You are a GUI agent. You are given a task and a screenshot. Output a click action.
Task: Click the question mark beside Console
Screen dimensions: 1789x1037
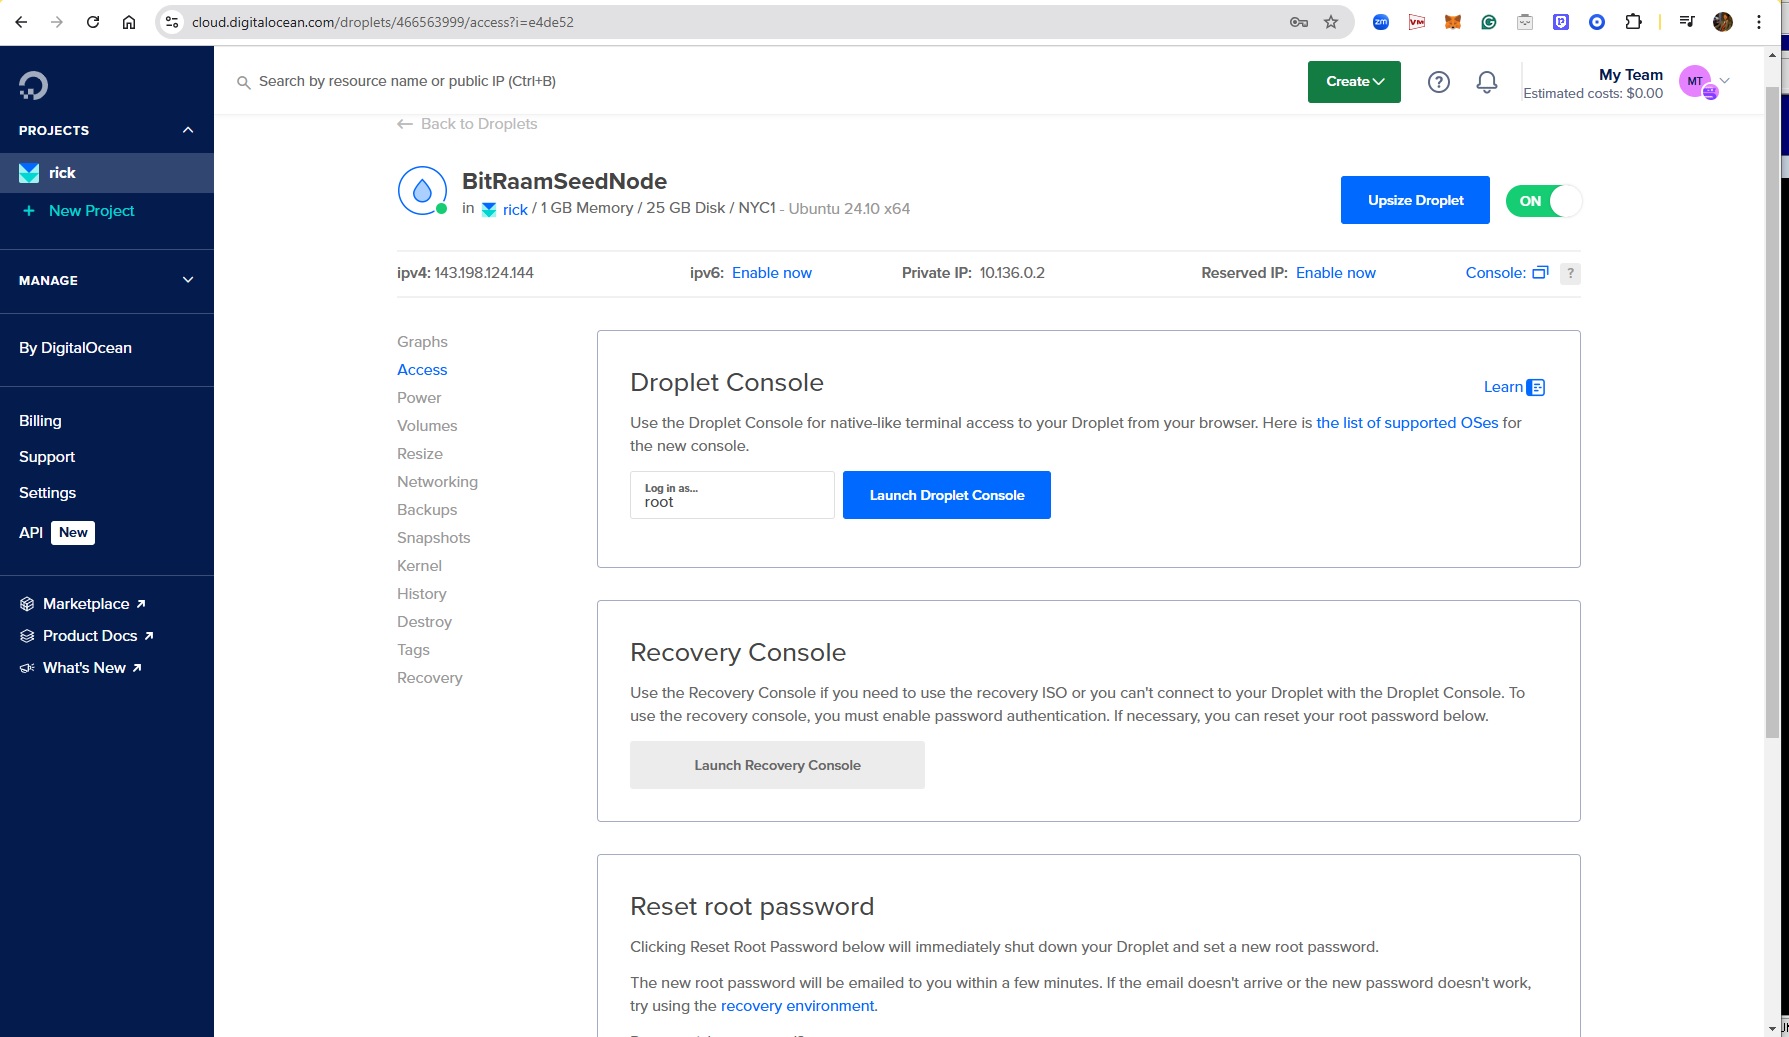tap(1570, 273)
